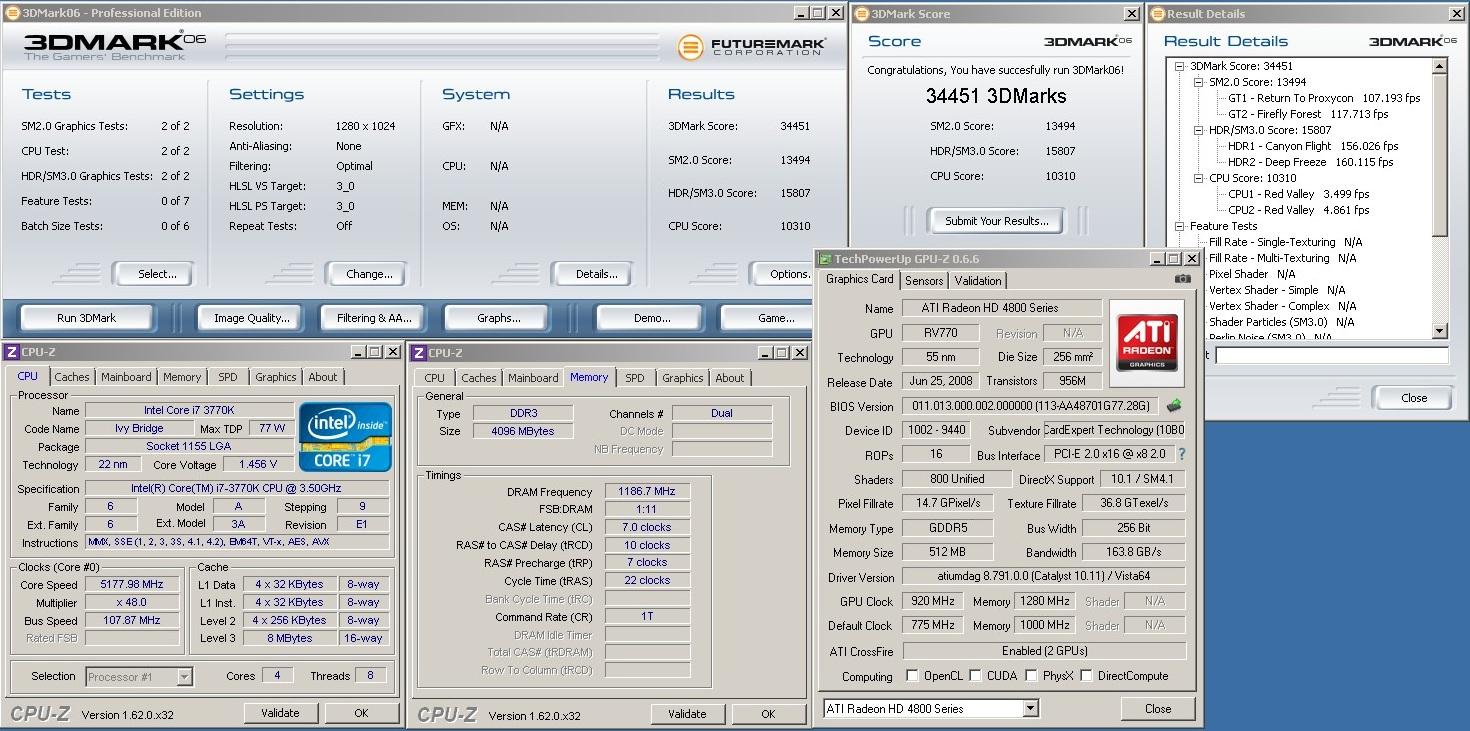Select CPU1 - Red Valley result row
The height and width of the screenshot is (731, 1470).
[1298, 194]
